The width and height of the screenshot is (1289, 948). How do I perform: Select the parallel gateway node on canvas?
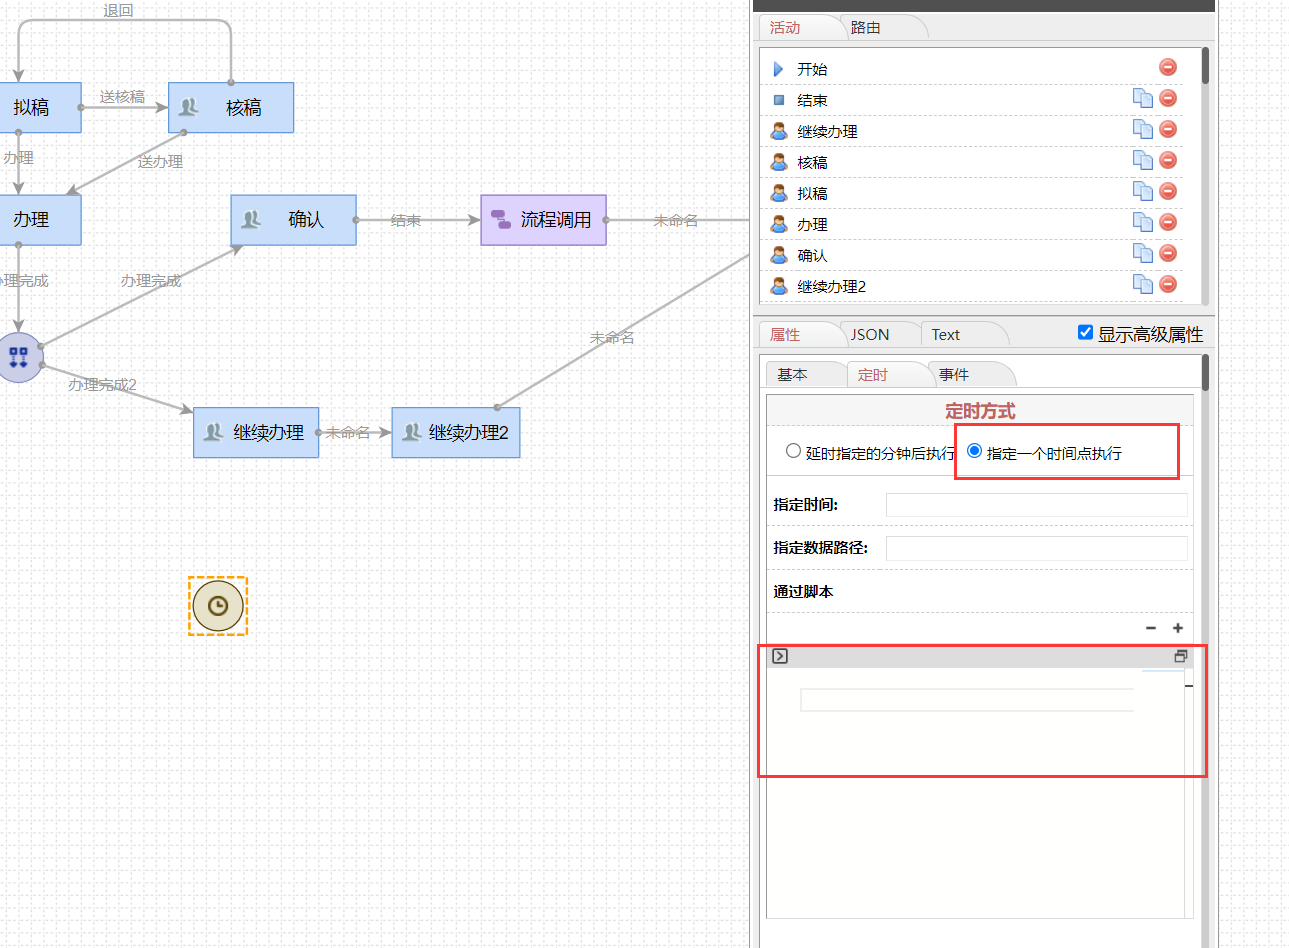tap(19, 357)
